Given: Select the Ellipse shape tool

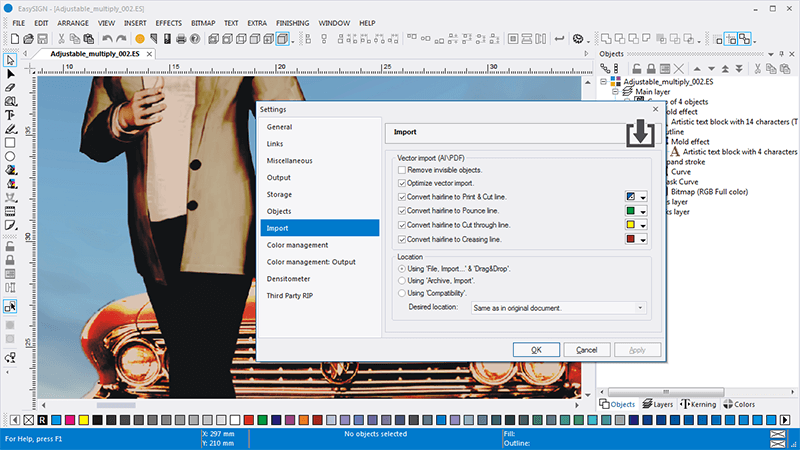Looking at the screenshot, I should point(10,157).
